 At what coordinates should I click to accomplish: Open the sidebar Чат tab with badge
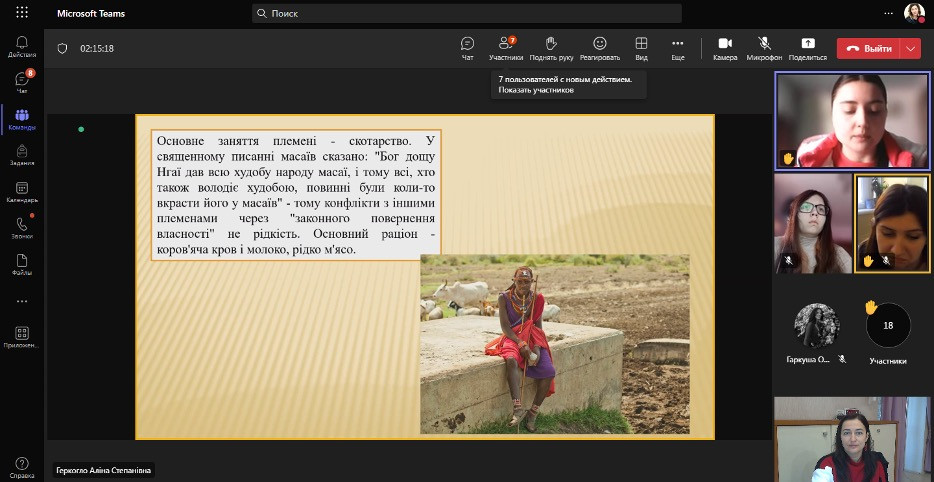22,82
